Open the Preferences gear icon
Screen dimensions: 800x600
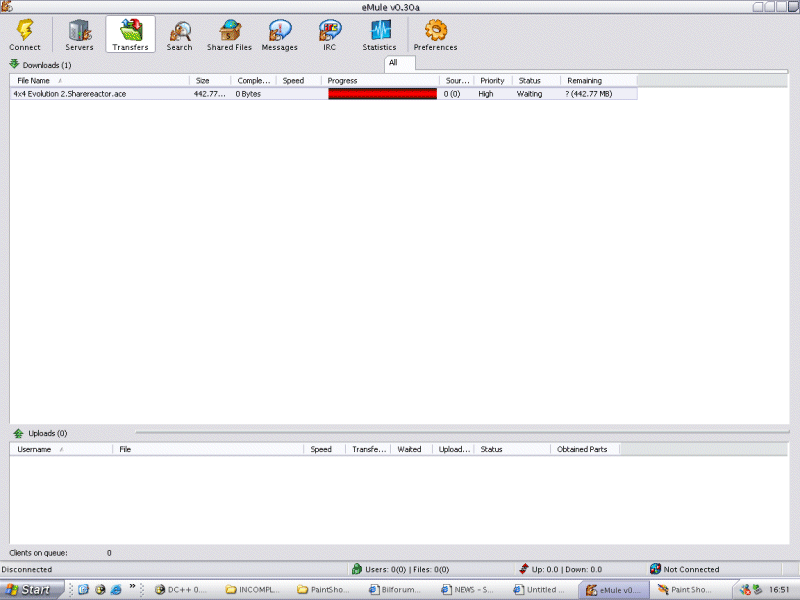[436, 30]
